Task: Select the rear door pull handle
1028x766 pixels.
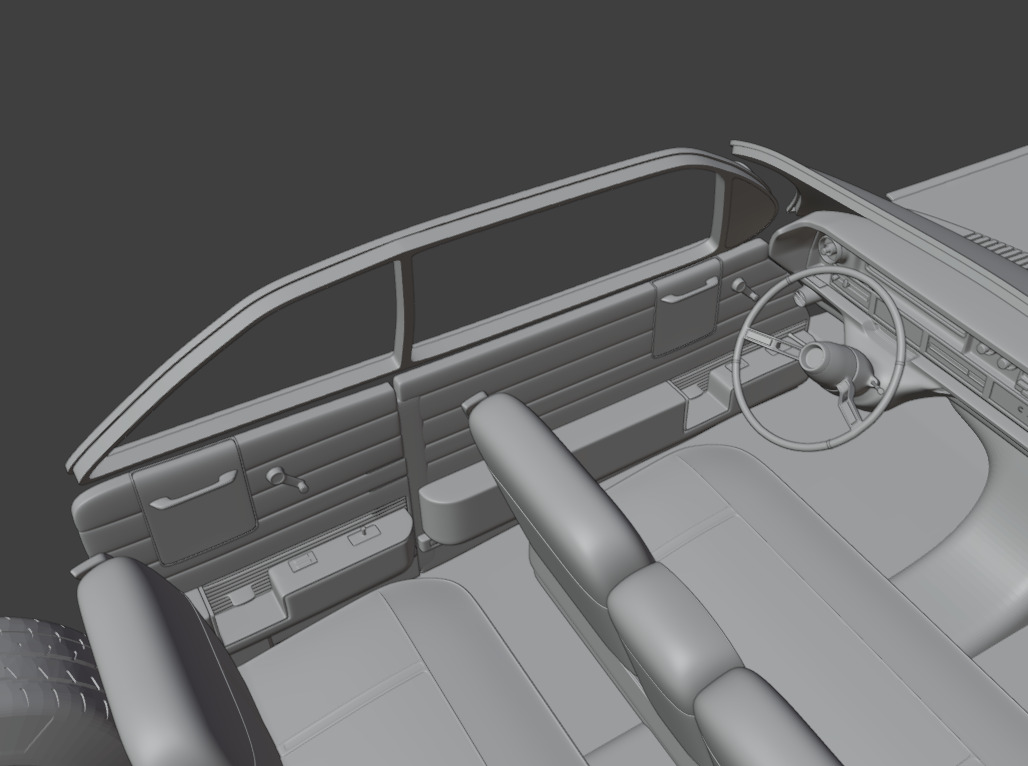Action: click(x=192, y=490)
